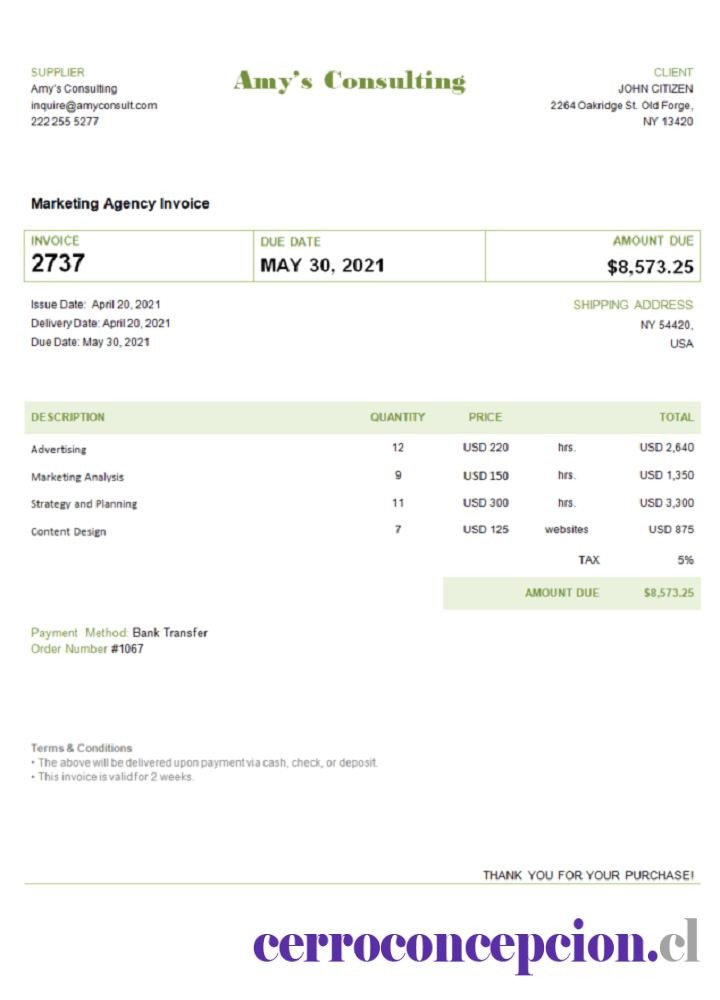The height and width of the screenshot is (1000, 720).
Task: Click the Amy's Consulting green logo title
Action: pyautogui.click(x=349, y=82)
